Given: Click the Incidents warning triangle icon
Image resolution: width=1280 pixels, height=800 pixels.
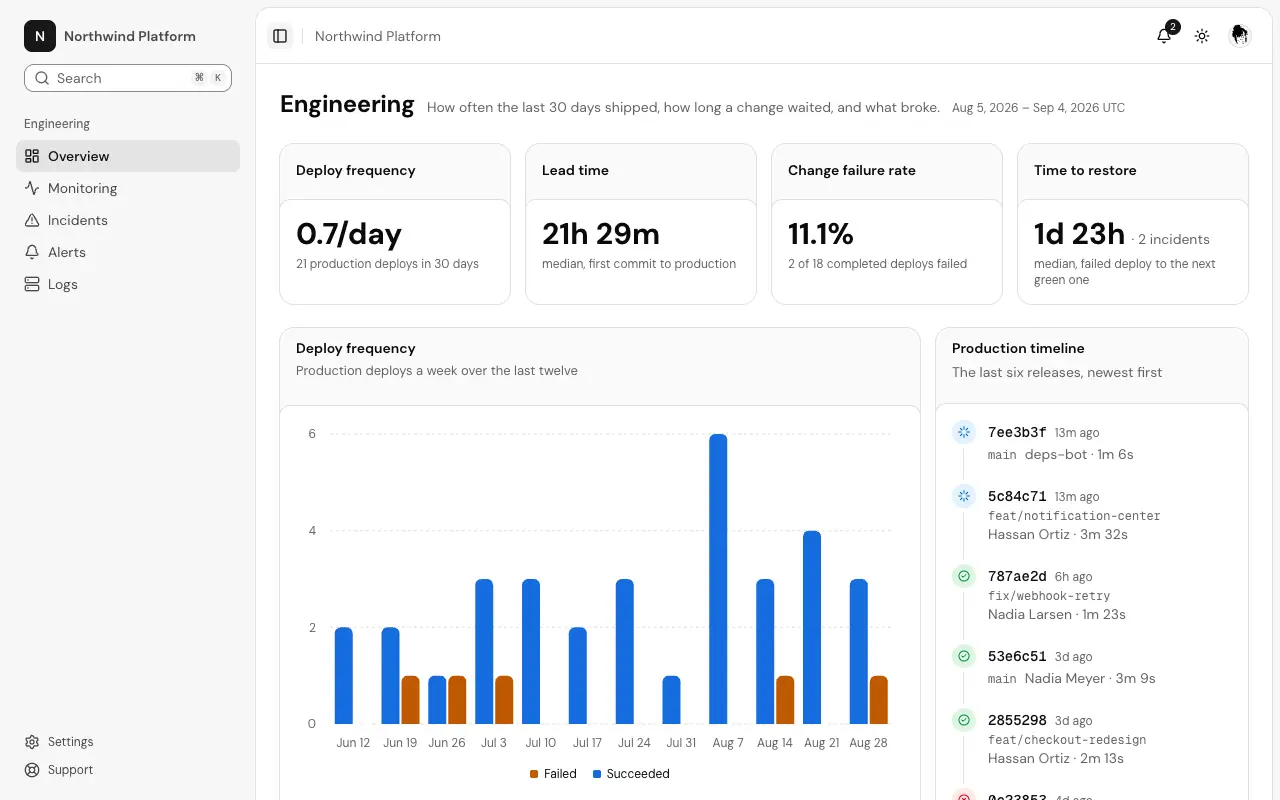Looking at the screenshot, I should (x=32, y=220).
